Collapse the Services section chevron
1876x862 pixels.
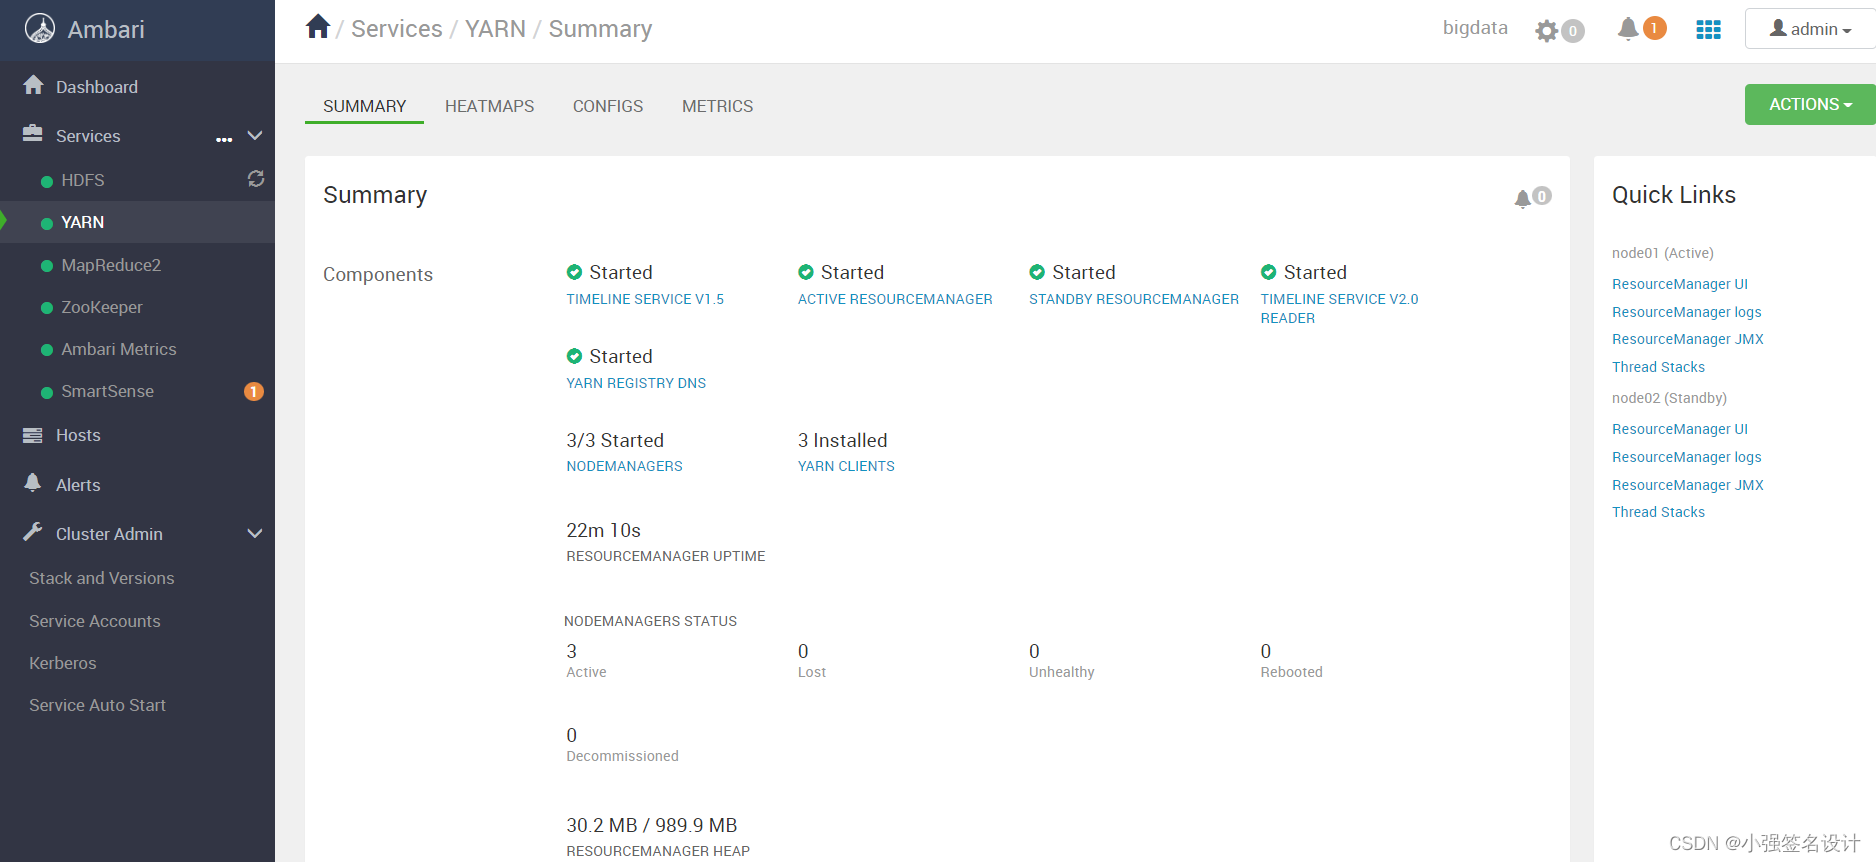tap(255, 135)
